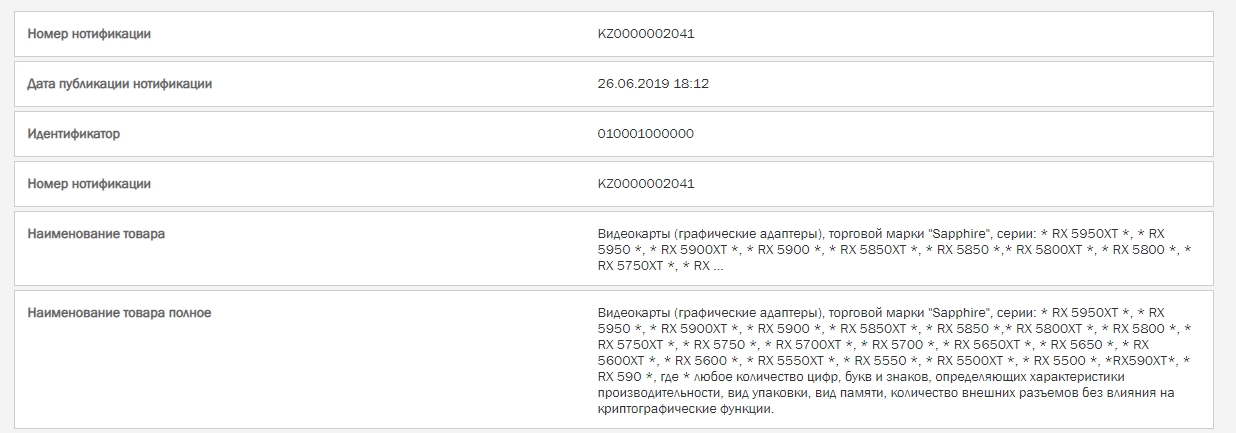Click the 'Наименование товара' short name label
The height and width of the screenshot is (433, 1236).
96,234
